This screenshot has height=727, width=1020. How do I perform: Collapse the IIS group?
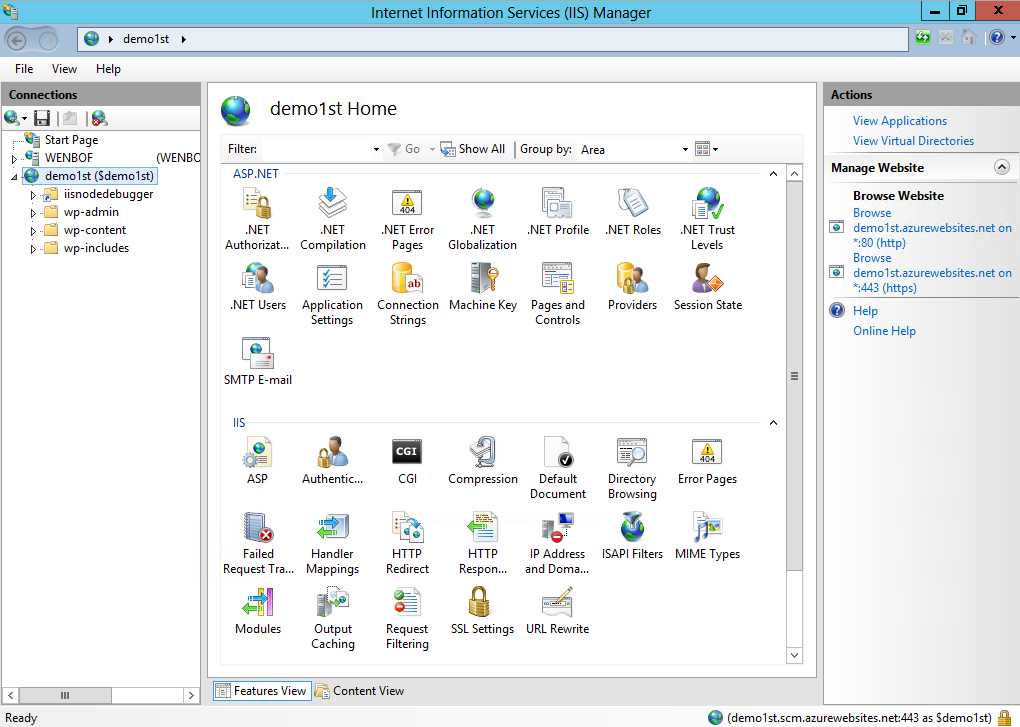[773, 423]
